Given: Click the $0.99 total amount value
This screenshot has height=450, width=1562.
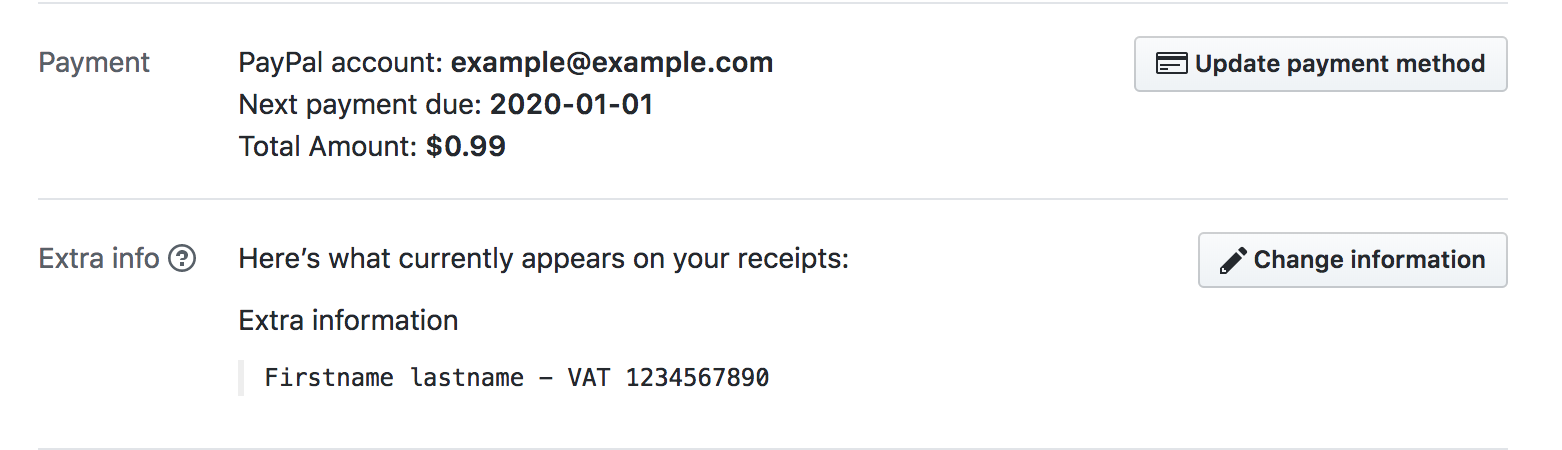Looking at the screenshot, I should (466, 148).
